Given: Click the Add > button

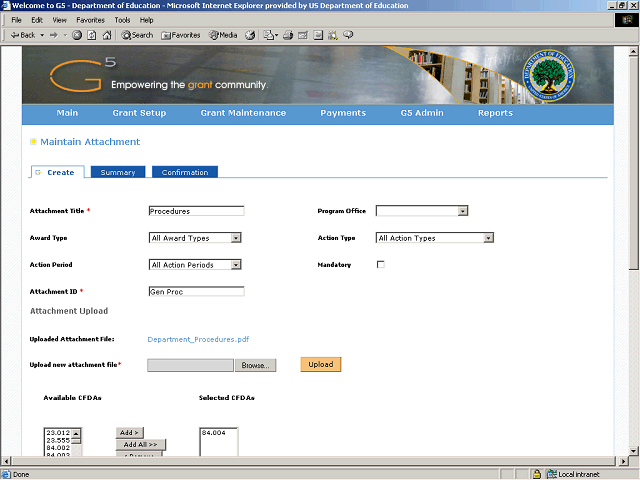Looking at the screenshot, I should (129, 433).
